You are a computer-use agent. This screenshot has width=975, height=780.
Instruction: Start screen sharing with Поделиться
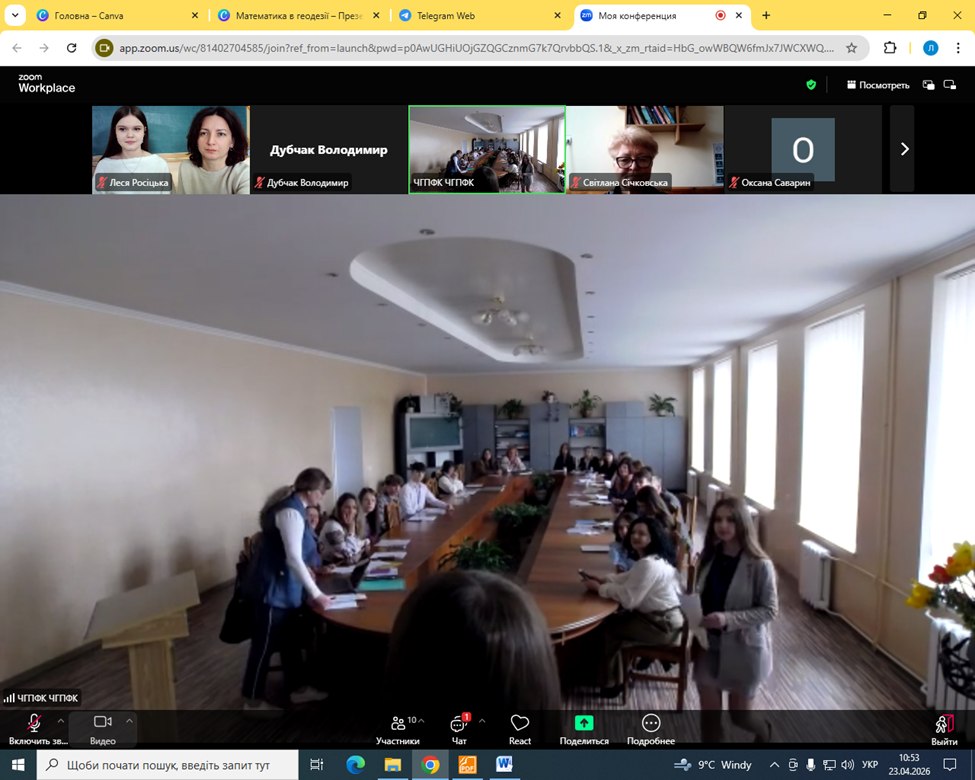pos(584,727)
